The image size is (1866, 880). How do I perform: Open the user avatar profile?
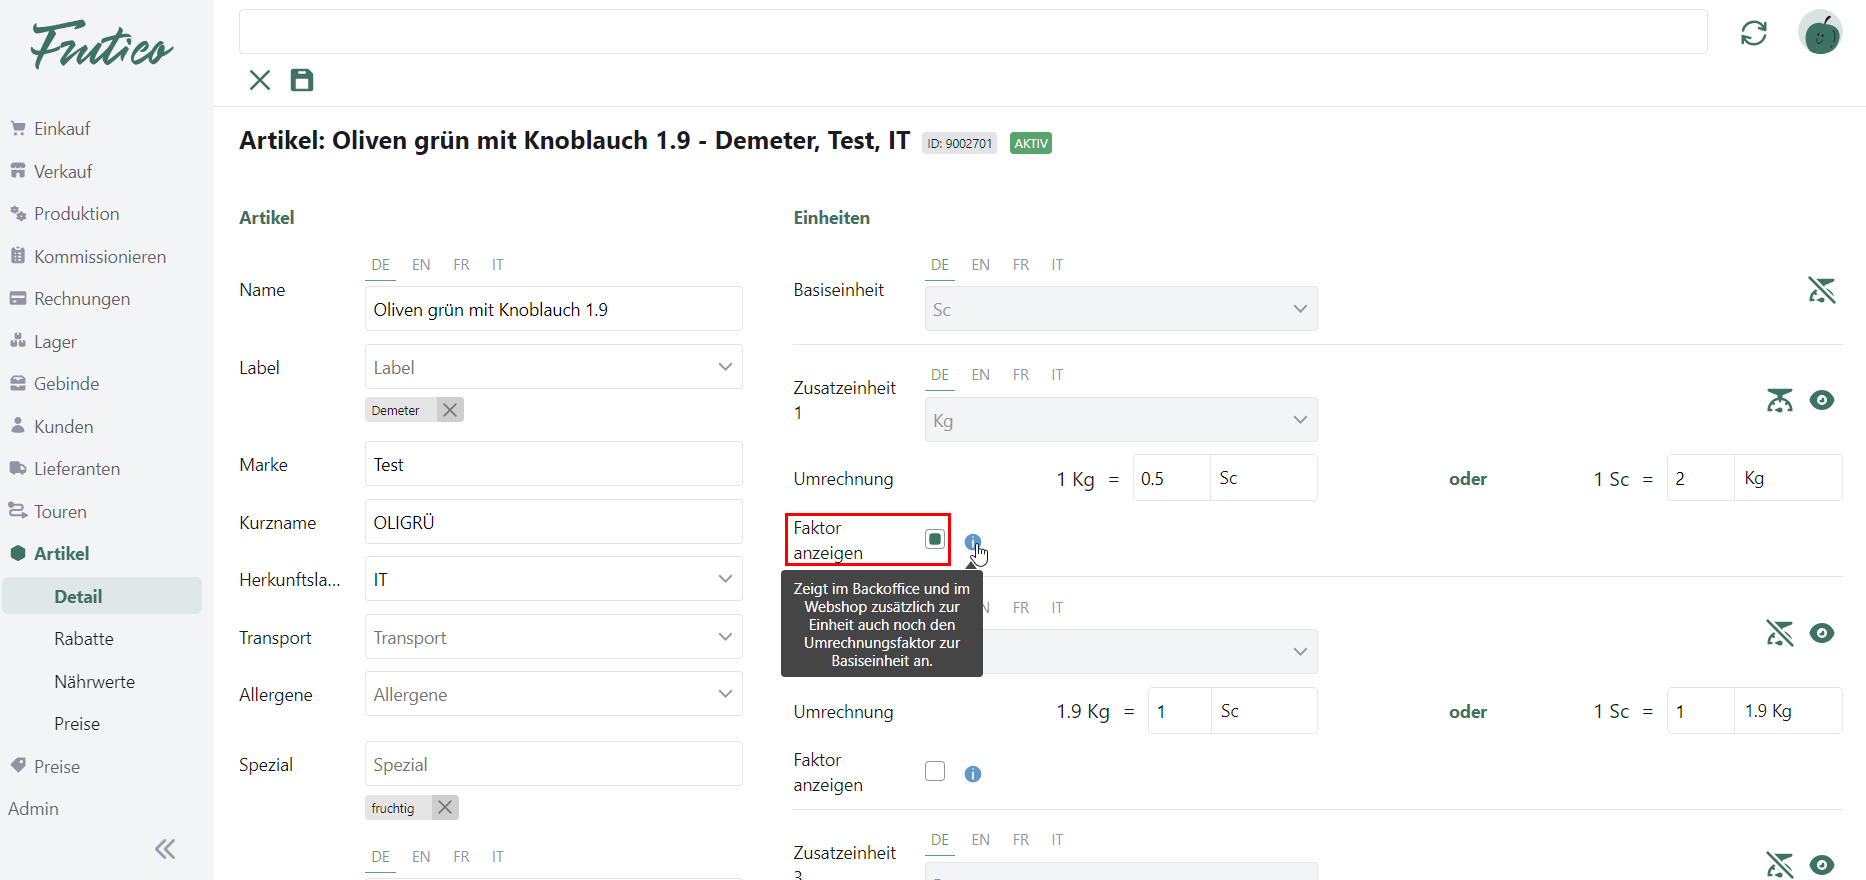[1820, 33]
